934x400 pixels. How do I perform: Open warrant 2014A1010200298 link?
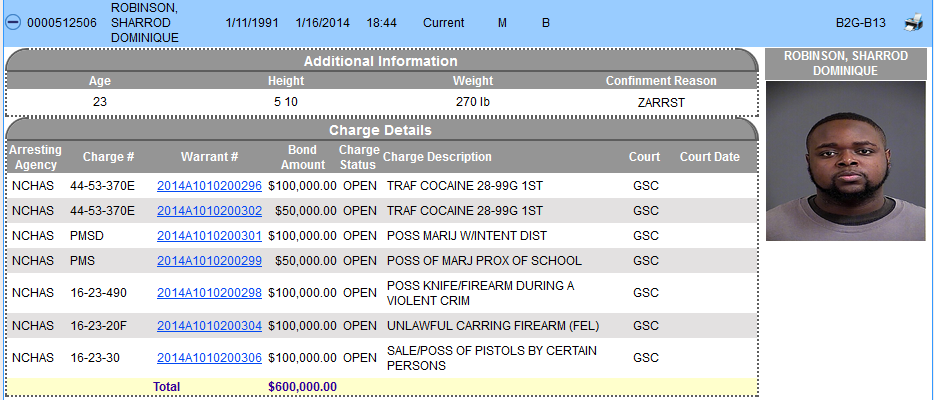[209, 293]
